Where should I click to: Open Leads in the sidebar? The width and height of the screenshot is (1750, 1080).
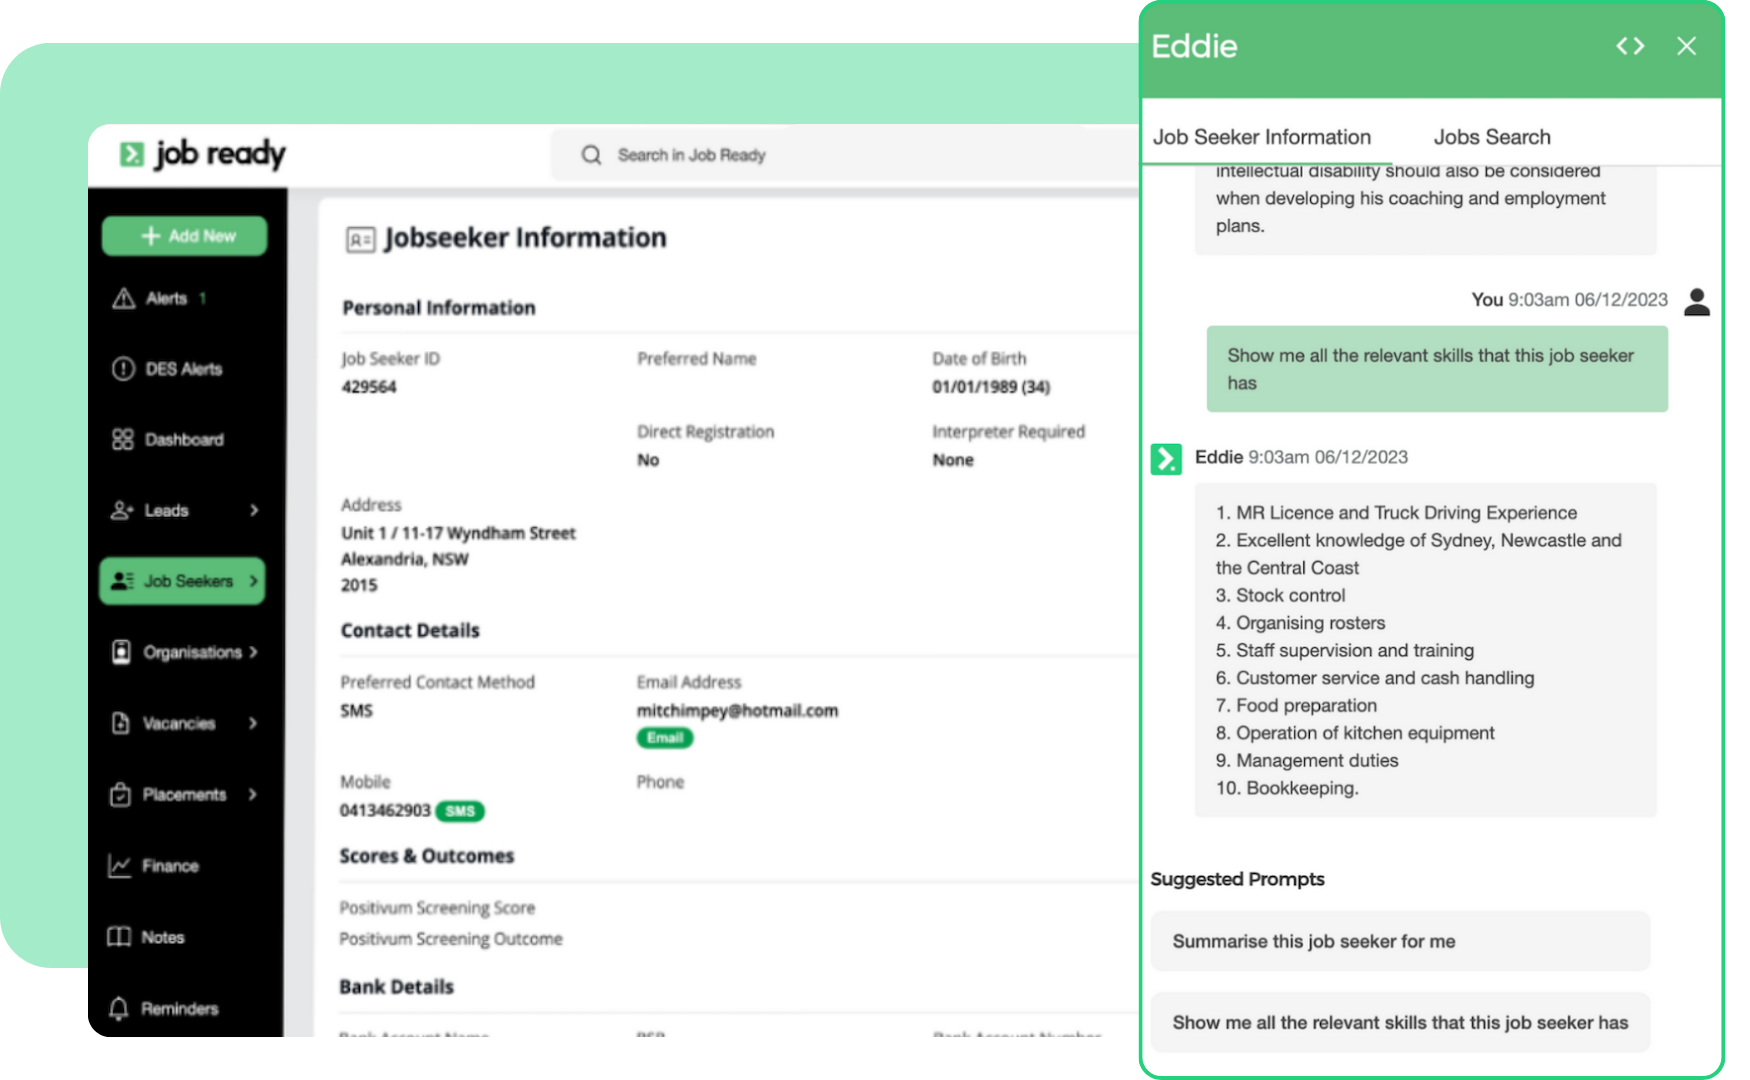coord(166,510)
